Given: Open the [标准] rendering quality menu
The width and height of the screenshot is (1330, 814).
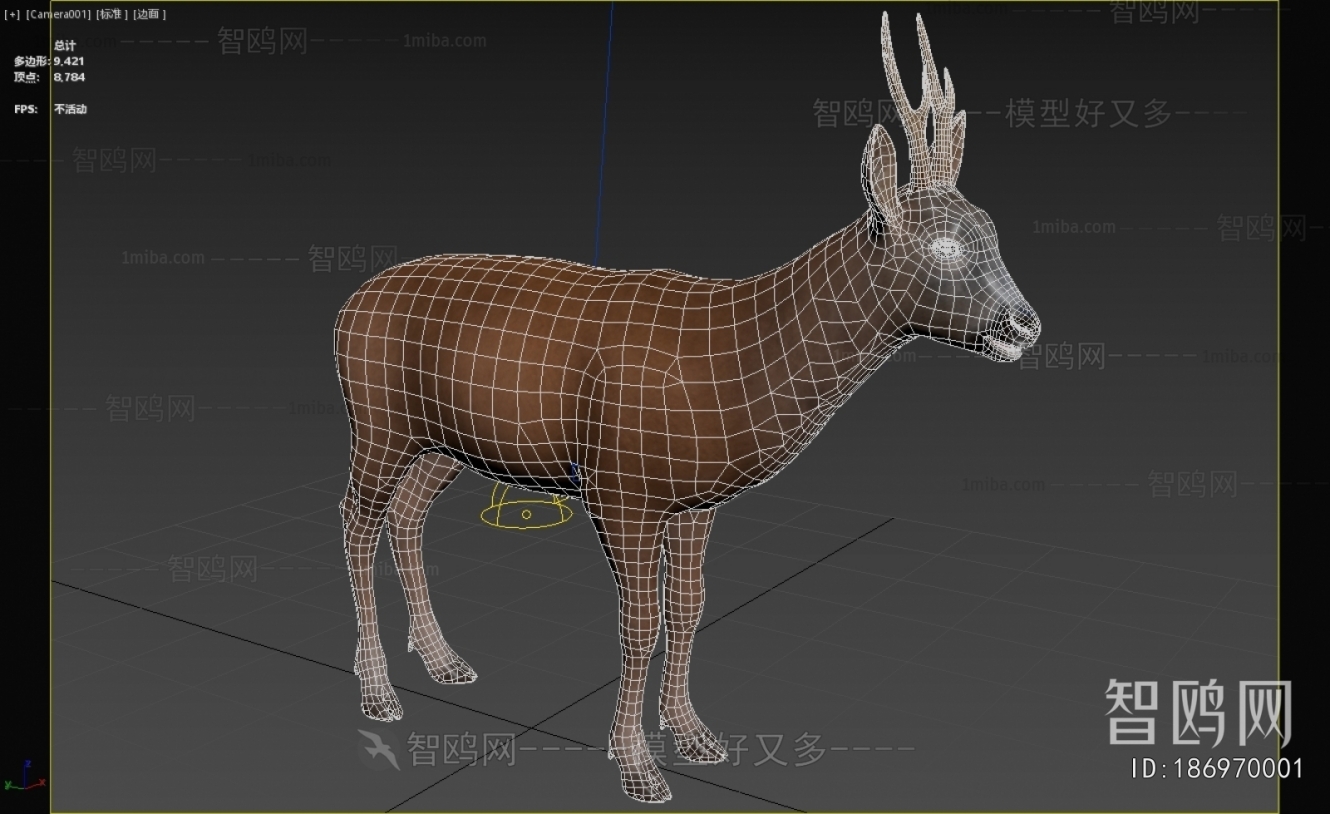Looking at the screenshot, I should pyautogui.click(x=112, y=14).
